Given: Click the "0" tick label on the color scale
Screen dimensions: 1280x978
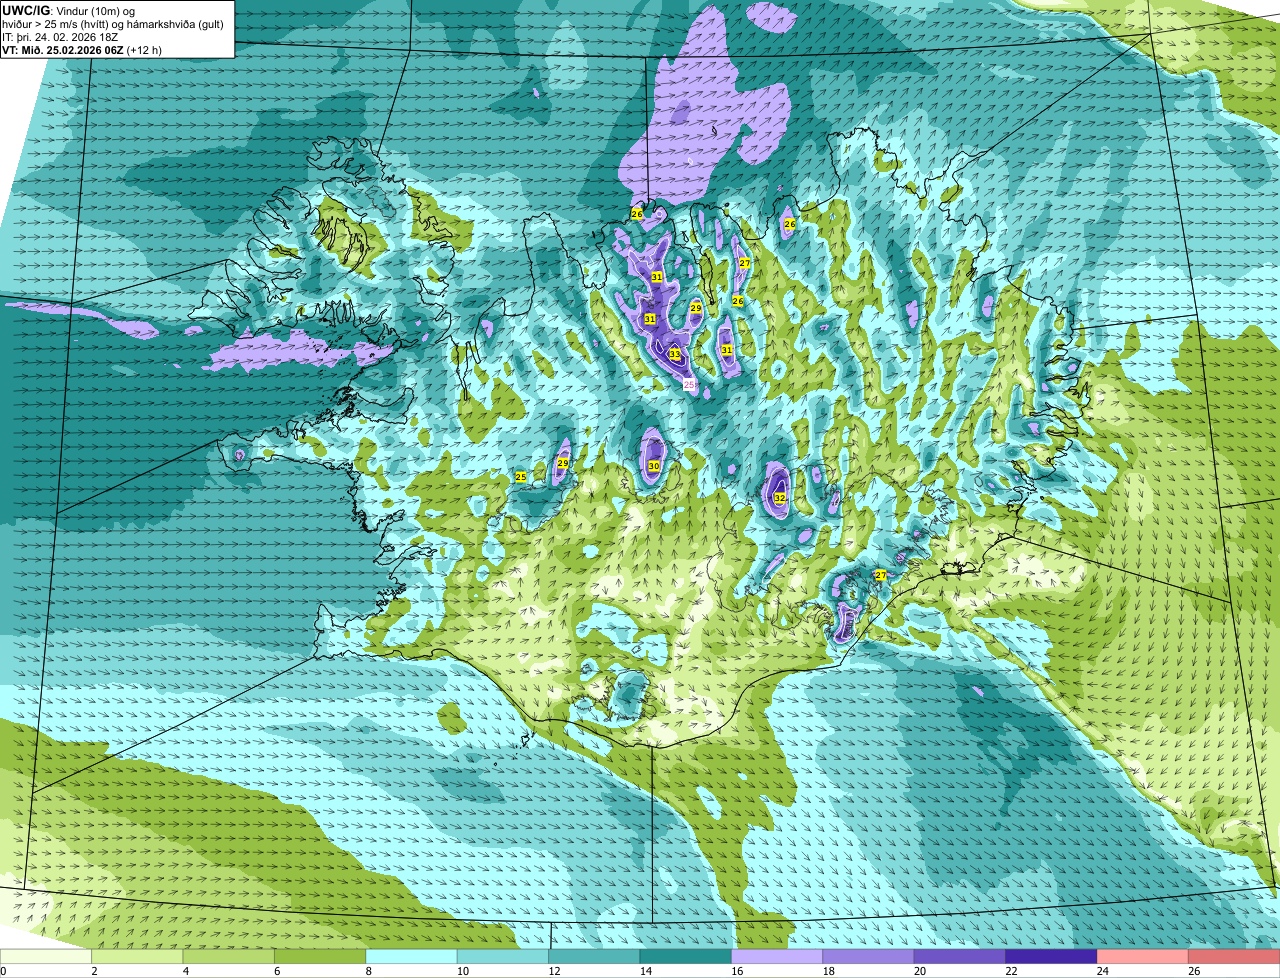Looking at the screenshot, I should 3,971.
